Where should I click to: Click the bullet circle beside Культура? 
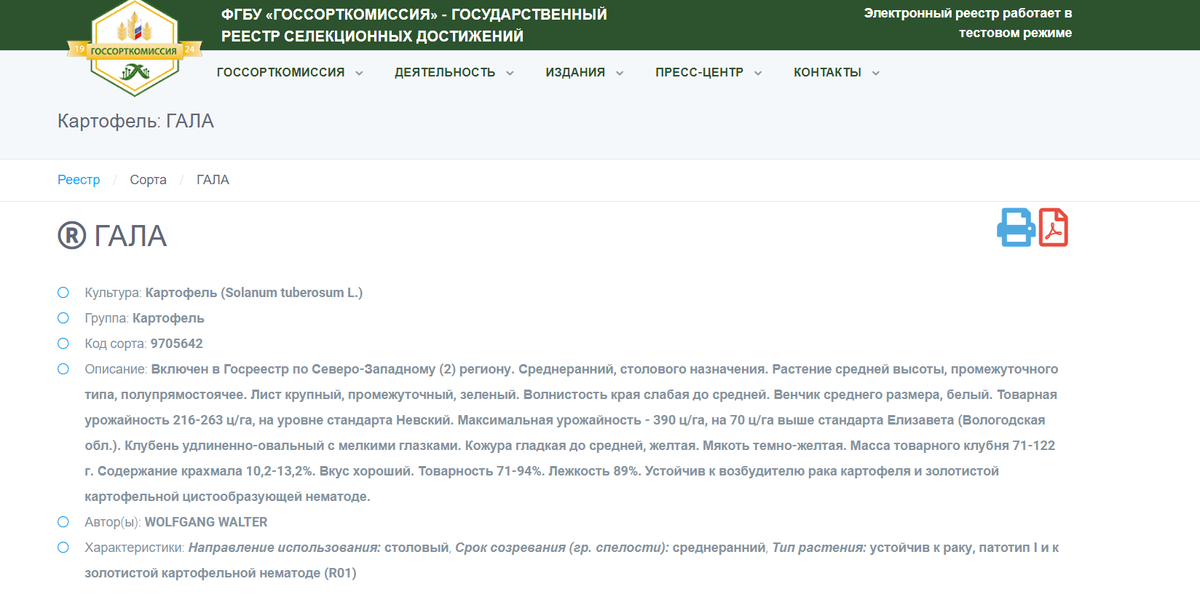point(63,292)
